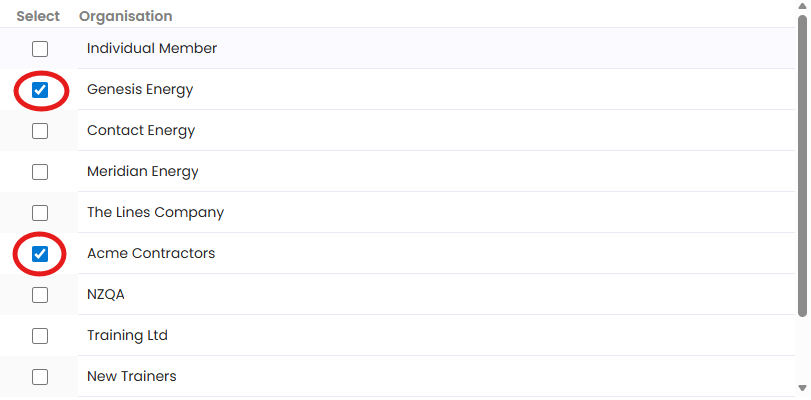This screenshot has width=811, height=400.
Task: Tick the Contact Energy checkbox
Action: coord(40,131)
